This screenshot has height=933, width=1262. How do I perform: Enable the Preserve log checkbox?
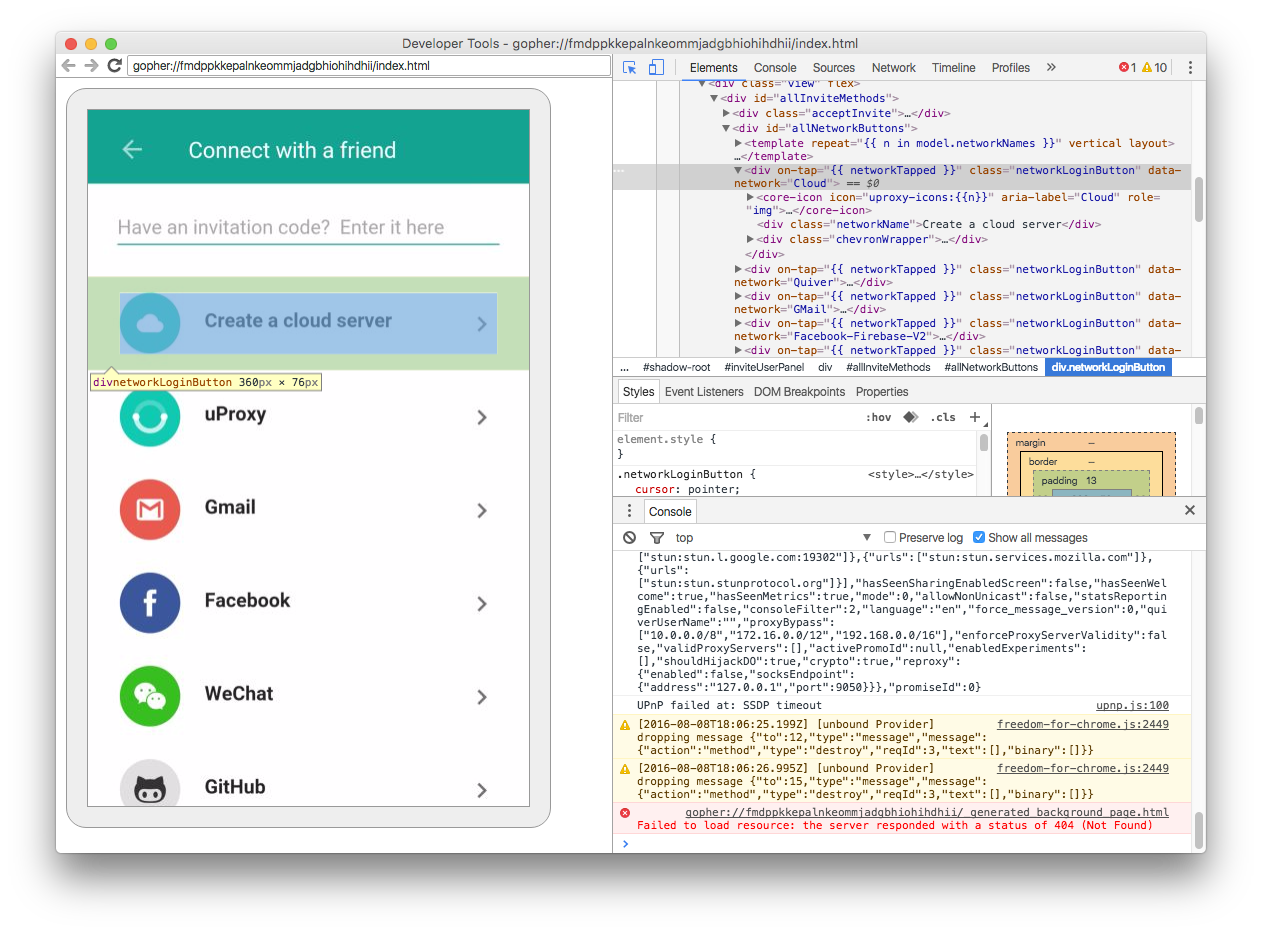889,537
